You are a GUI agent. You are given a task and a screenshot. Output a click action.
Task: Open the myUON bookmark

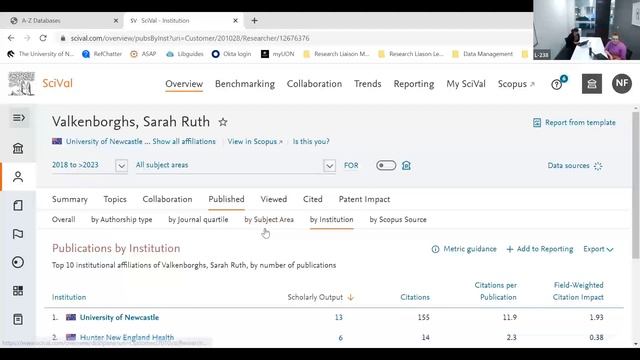278,54
